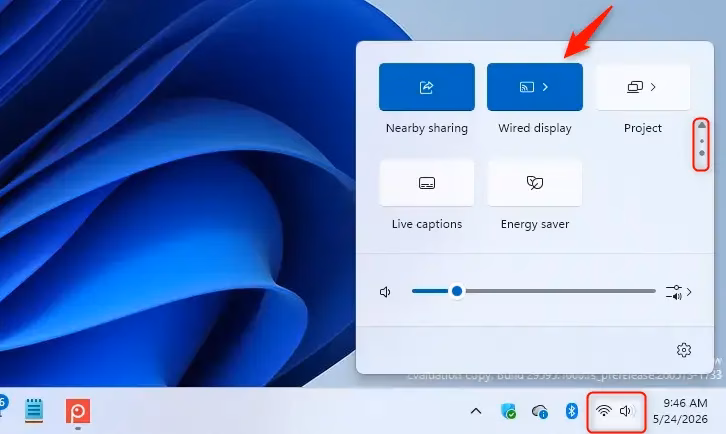Open clock showing 9:46 AM

click(x=680, y=411)
